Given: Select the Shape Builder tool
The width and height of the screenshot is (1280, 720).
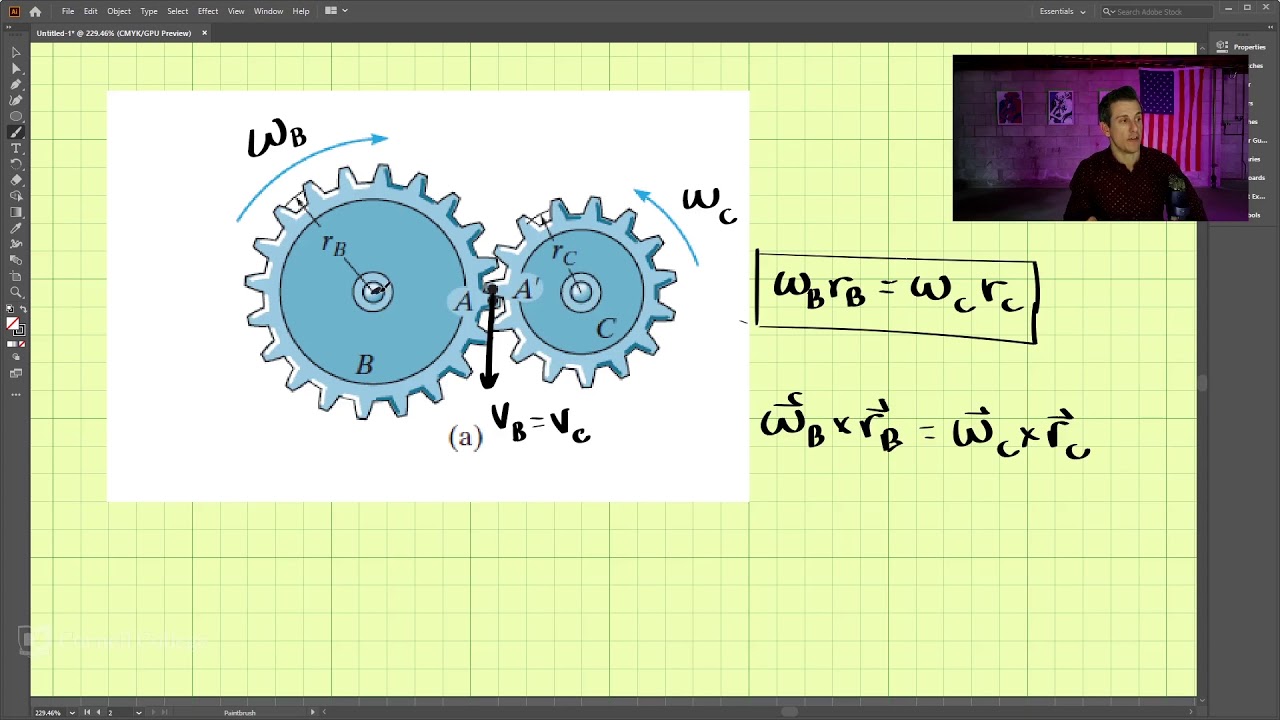Looking at the screenshot, I should click(16, 196).
